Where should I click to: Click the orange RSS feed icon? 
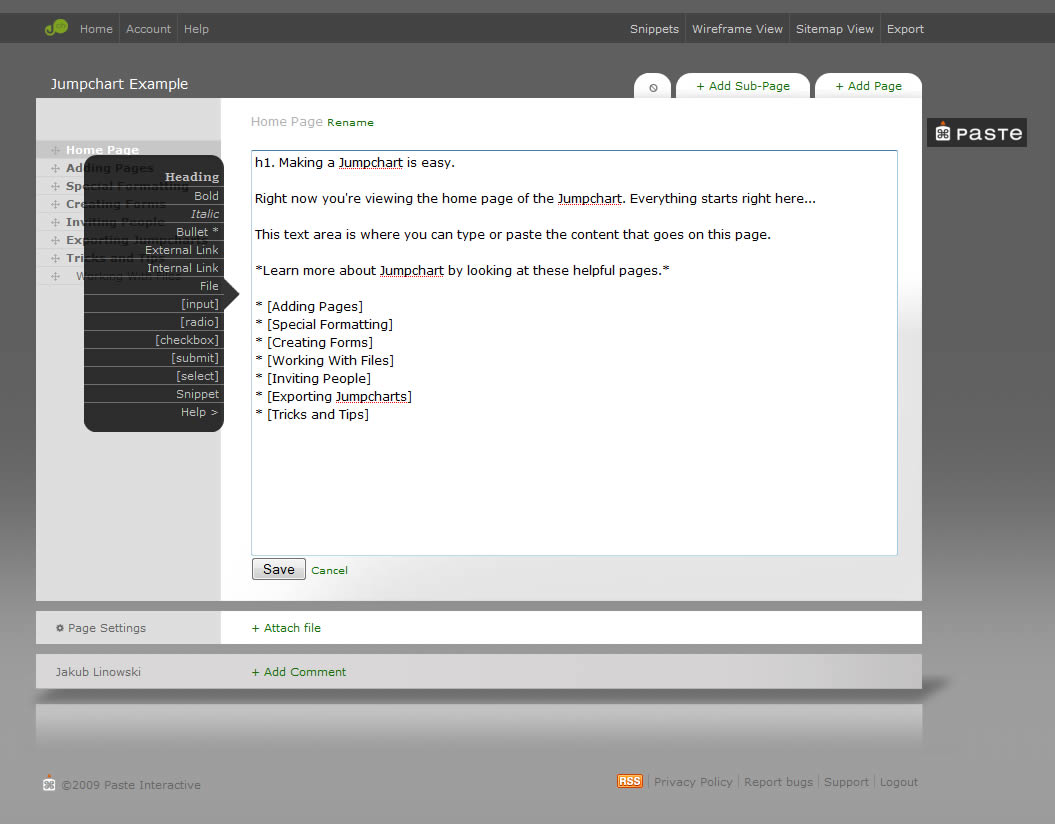(630, 782)
